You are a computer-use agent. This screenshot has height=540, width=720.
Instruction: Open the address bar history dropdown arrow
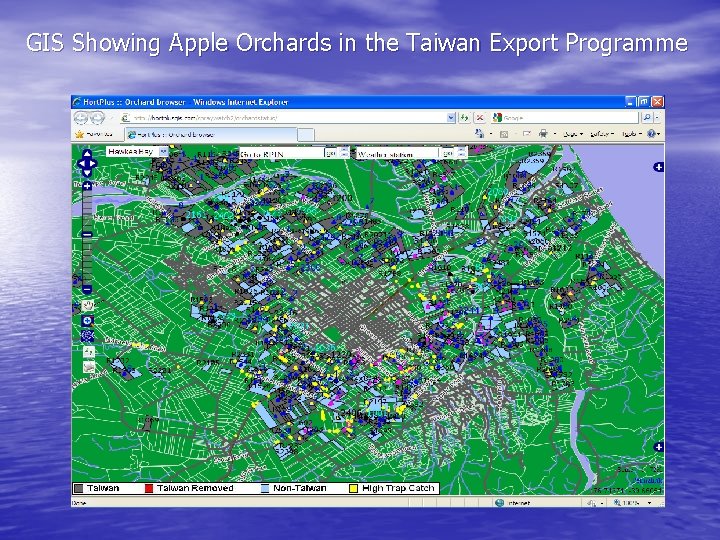point(451,118)
